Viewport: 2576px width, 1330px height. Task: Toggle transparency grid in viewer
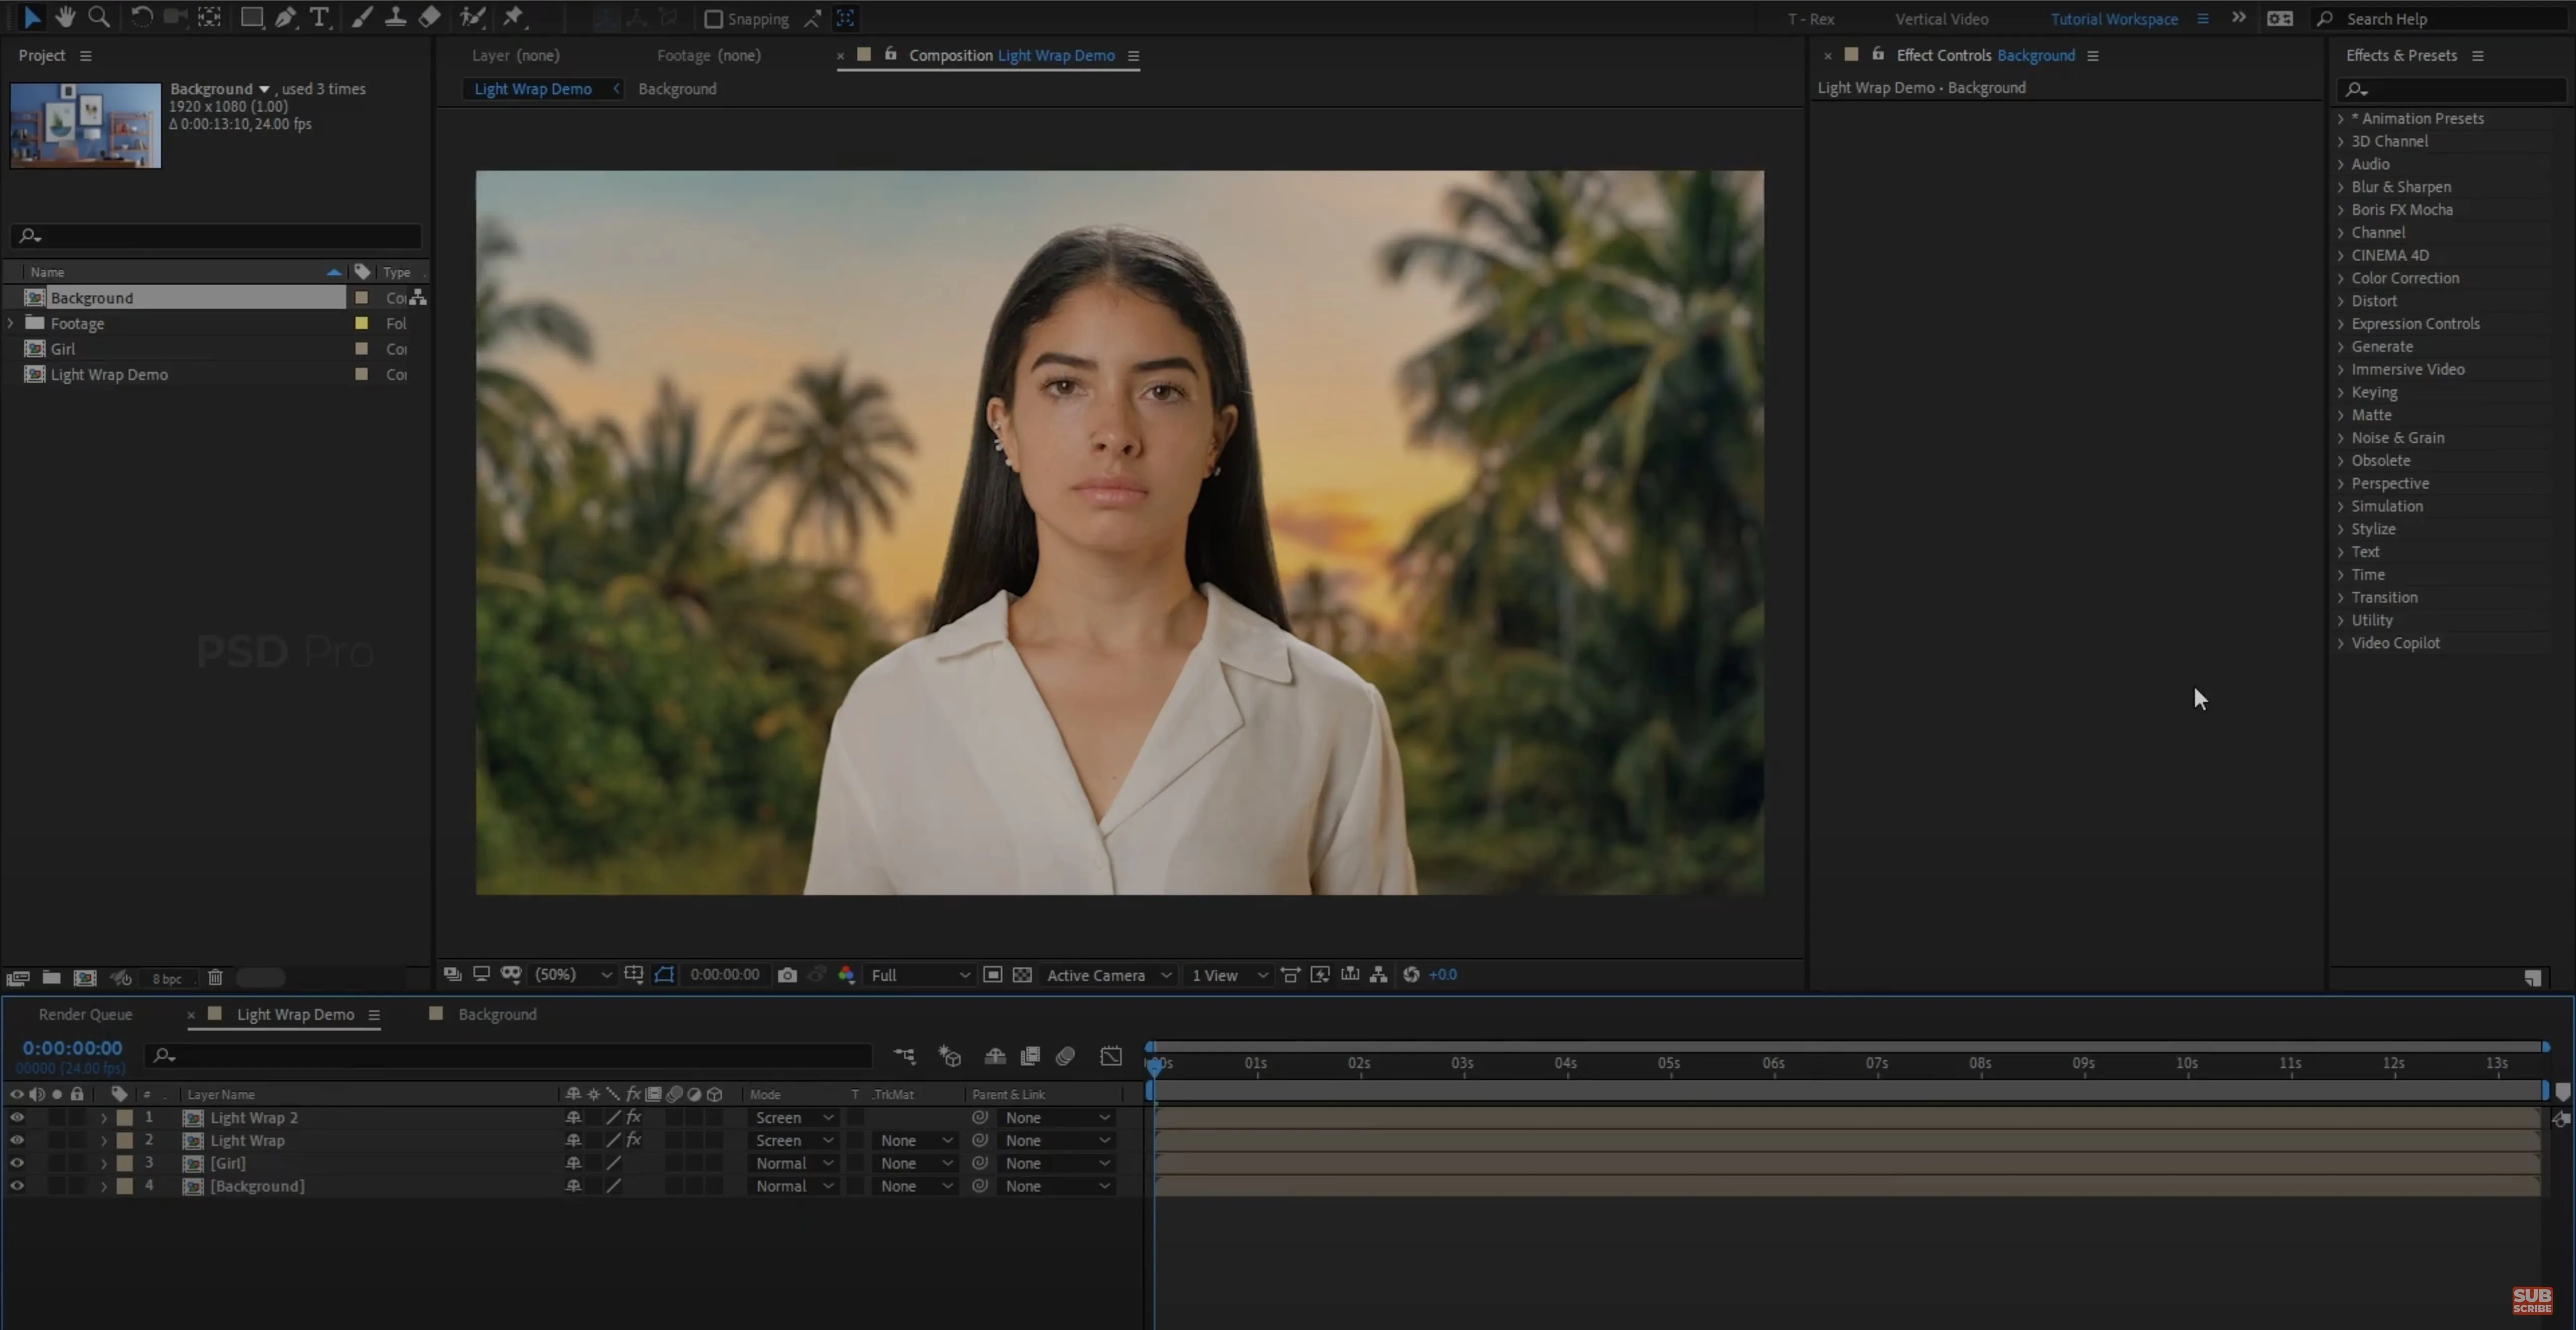click(x=1022, y=975)
